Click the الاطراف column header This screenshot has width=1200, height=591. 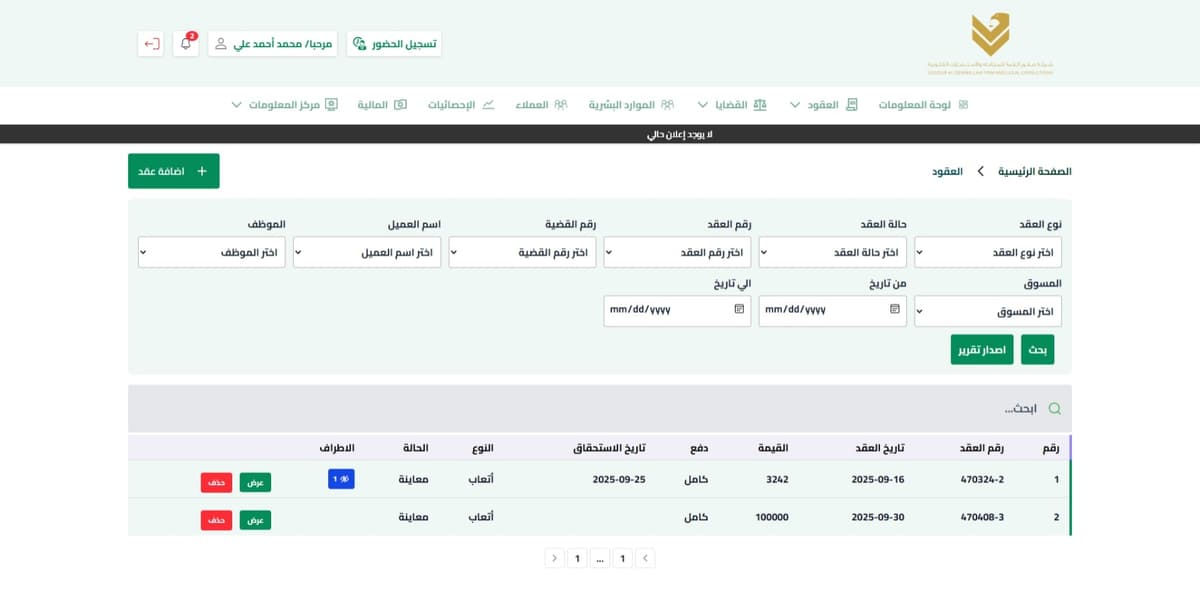tap(337, 448)
